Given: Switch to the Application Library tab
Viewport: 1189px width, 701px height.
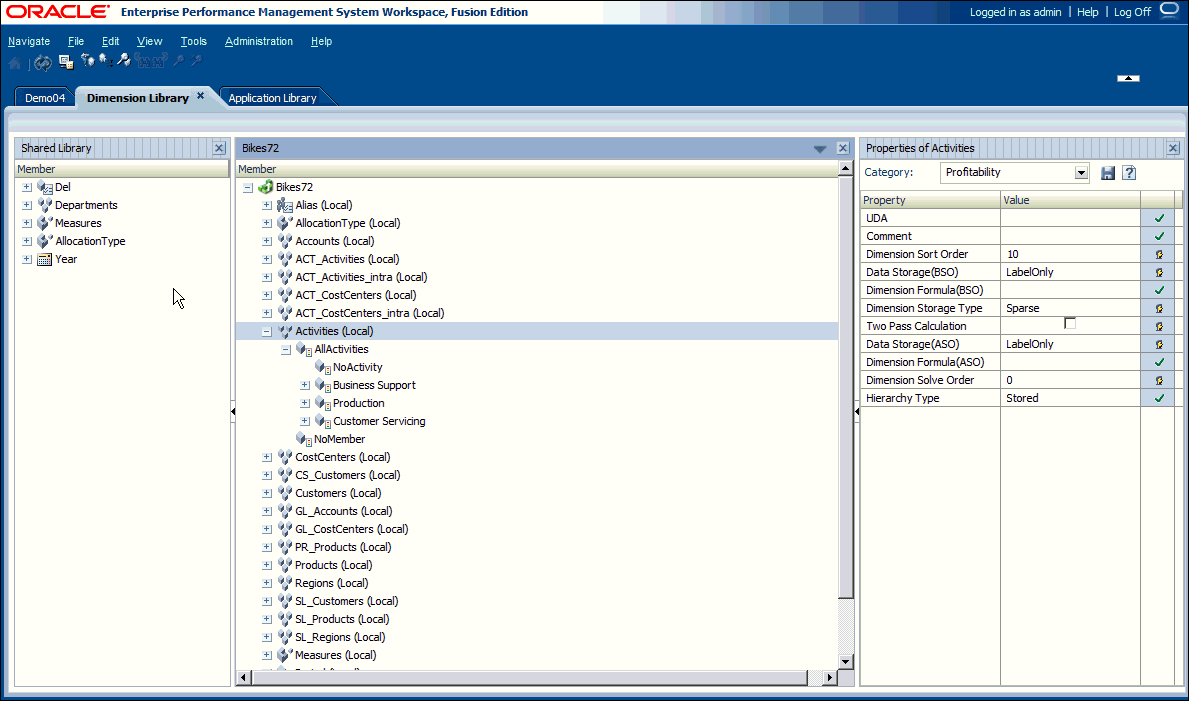Looking at the screenshot, I should [x=272, y=98].
